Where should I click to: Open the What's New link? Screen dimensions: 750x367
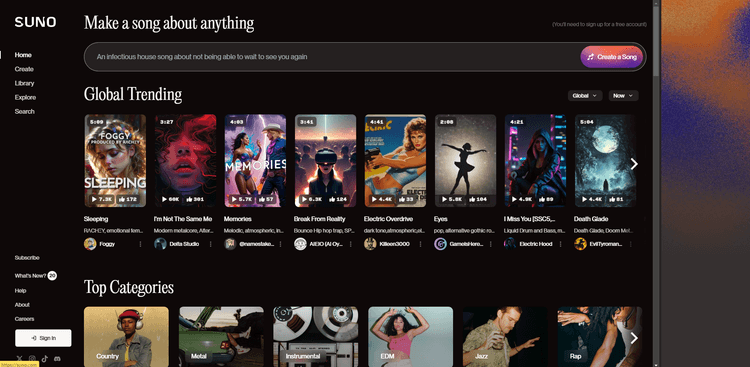[x=30, y=276]
